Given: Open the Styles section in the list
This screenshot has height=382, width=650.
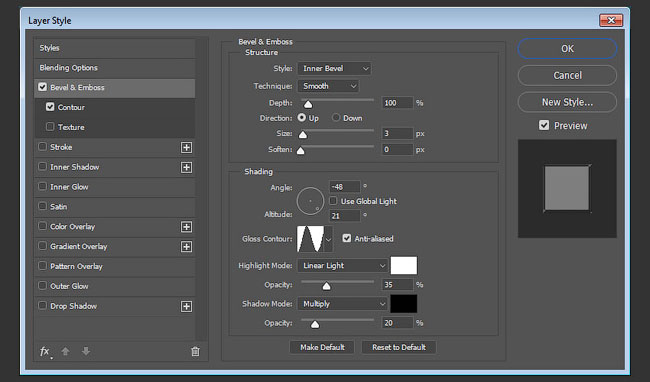Looking at the screenshot, I should 114,48.
